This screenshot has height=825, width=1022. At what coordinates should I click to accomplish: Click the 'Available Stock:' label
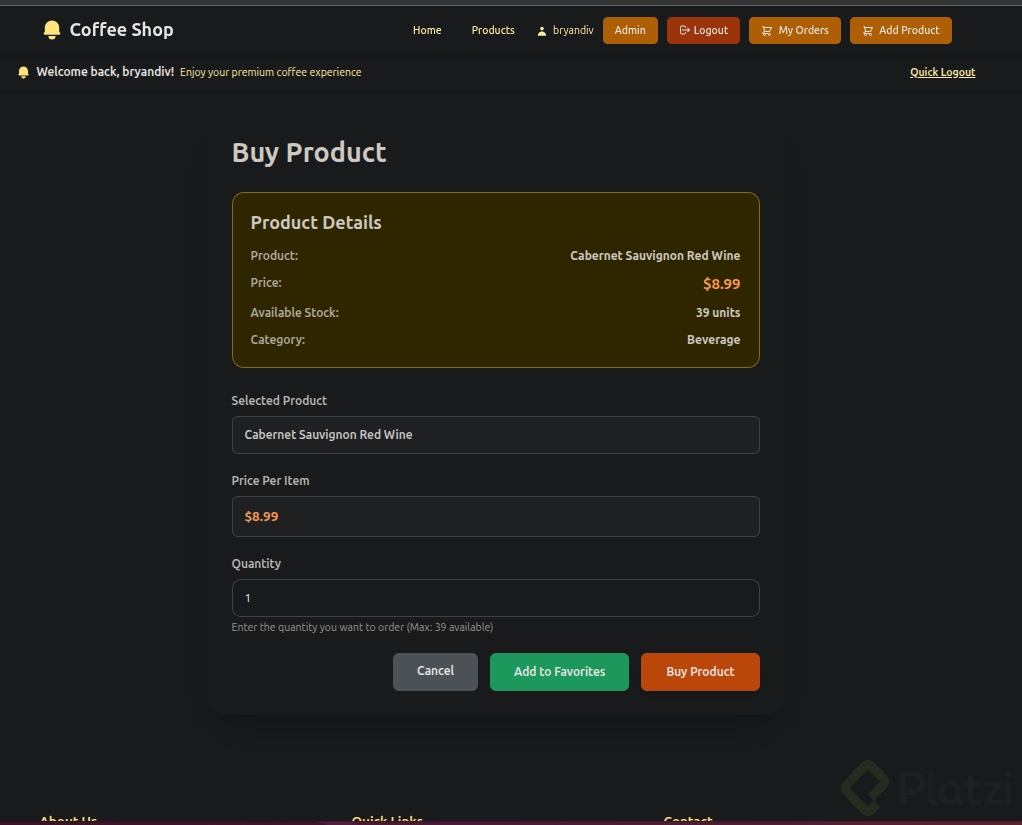295,312
